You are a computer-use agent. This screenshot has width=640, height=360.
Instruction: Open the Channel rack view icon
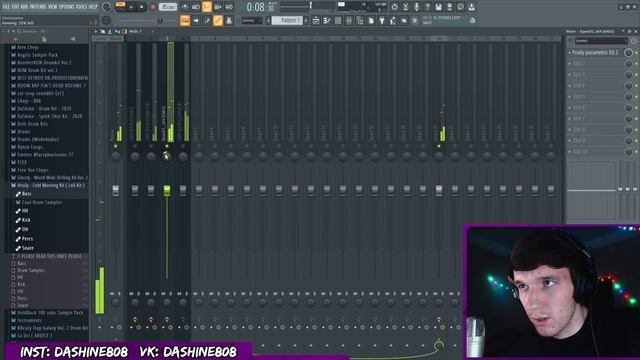pos(338,21)
